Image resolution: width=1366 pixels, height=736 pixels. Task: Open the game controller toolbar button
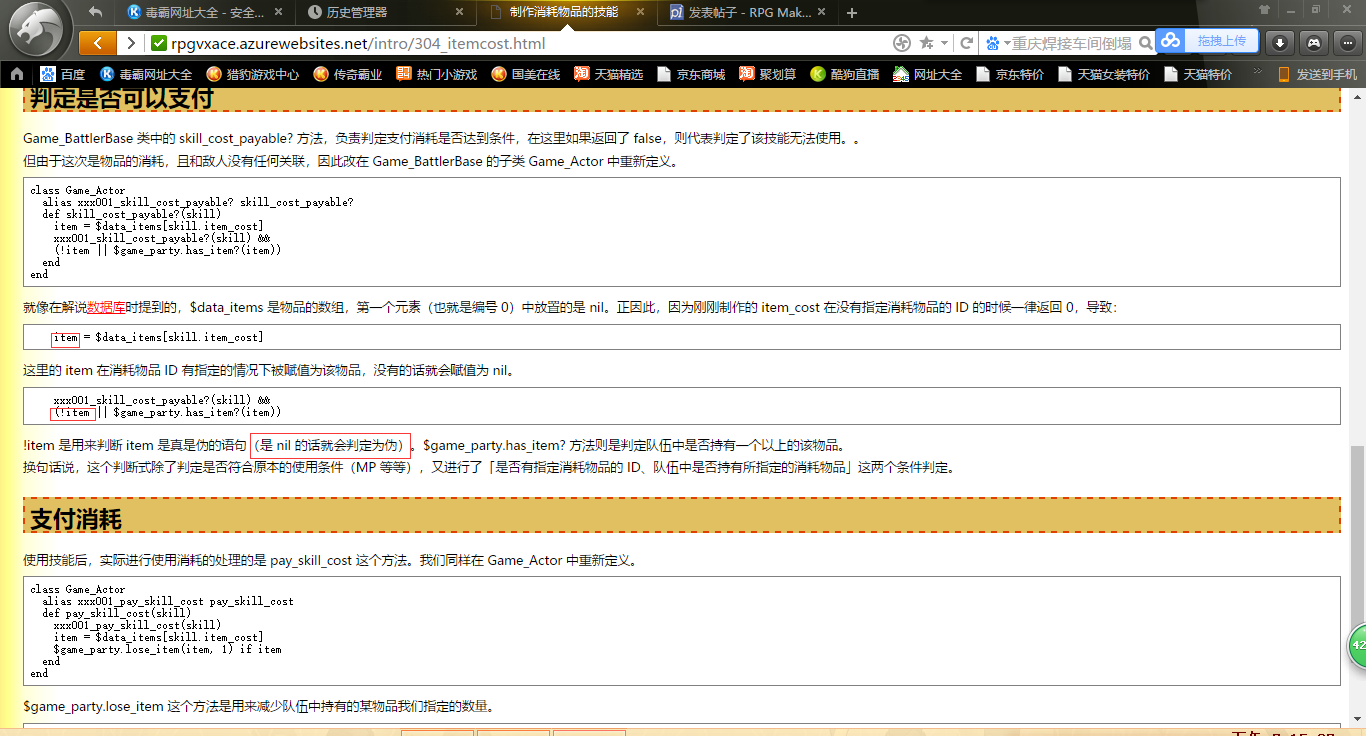1314,43
